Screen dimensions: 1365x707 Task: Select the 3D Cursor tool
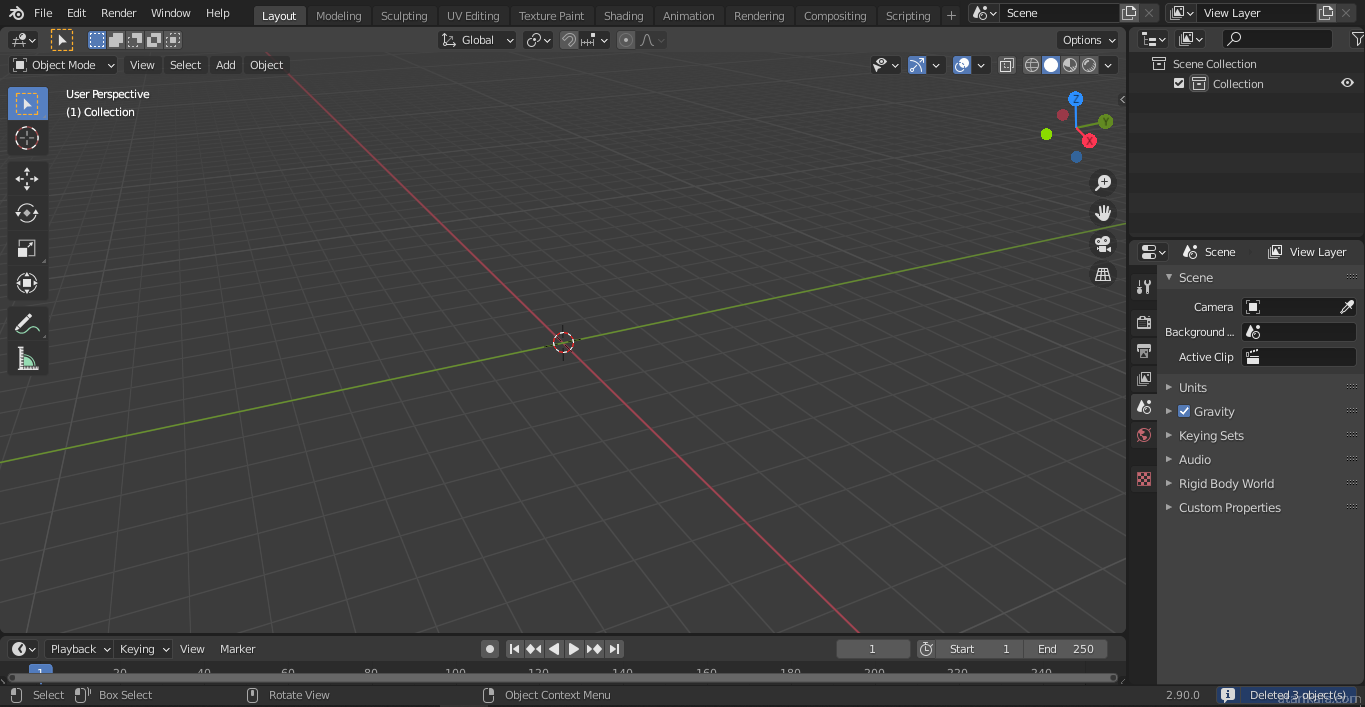[27, 138]
